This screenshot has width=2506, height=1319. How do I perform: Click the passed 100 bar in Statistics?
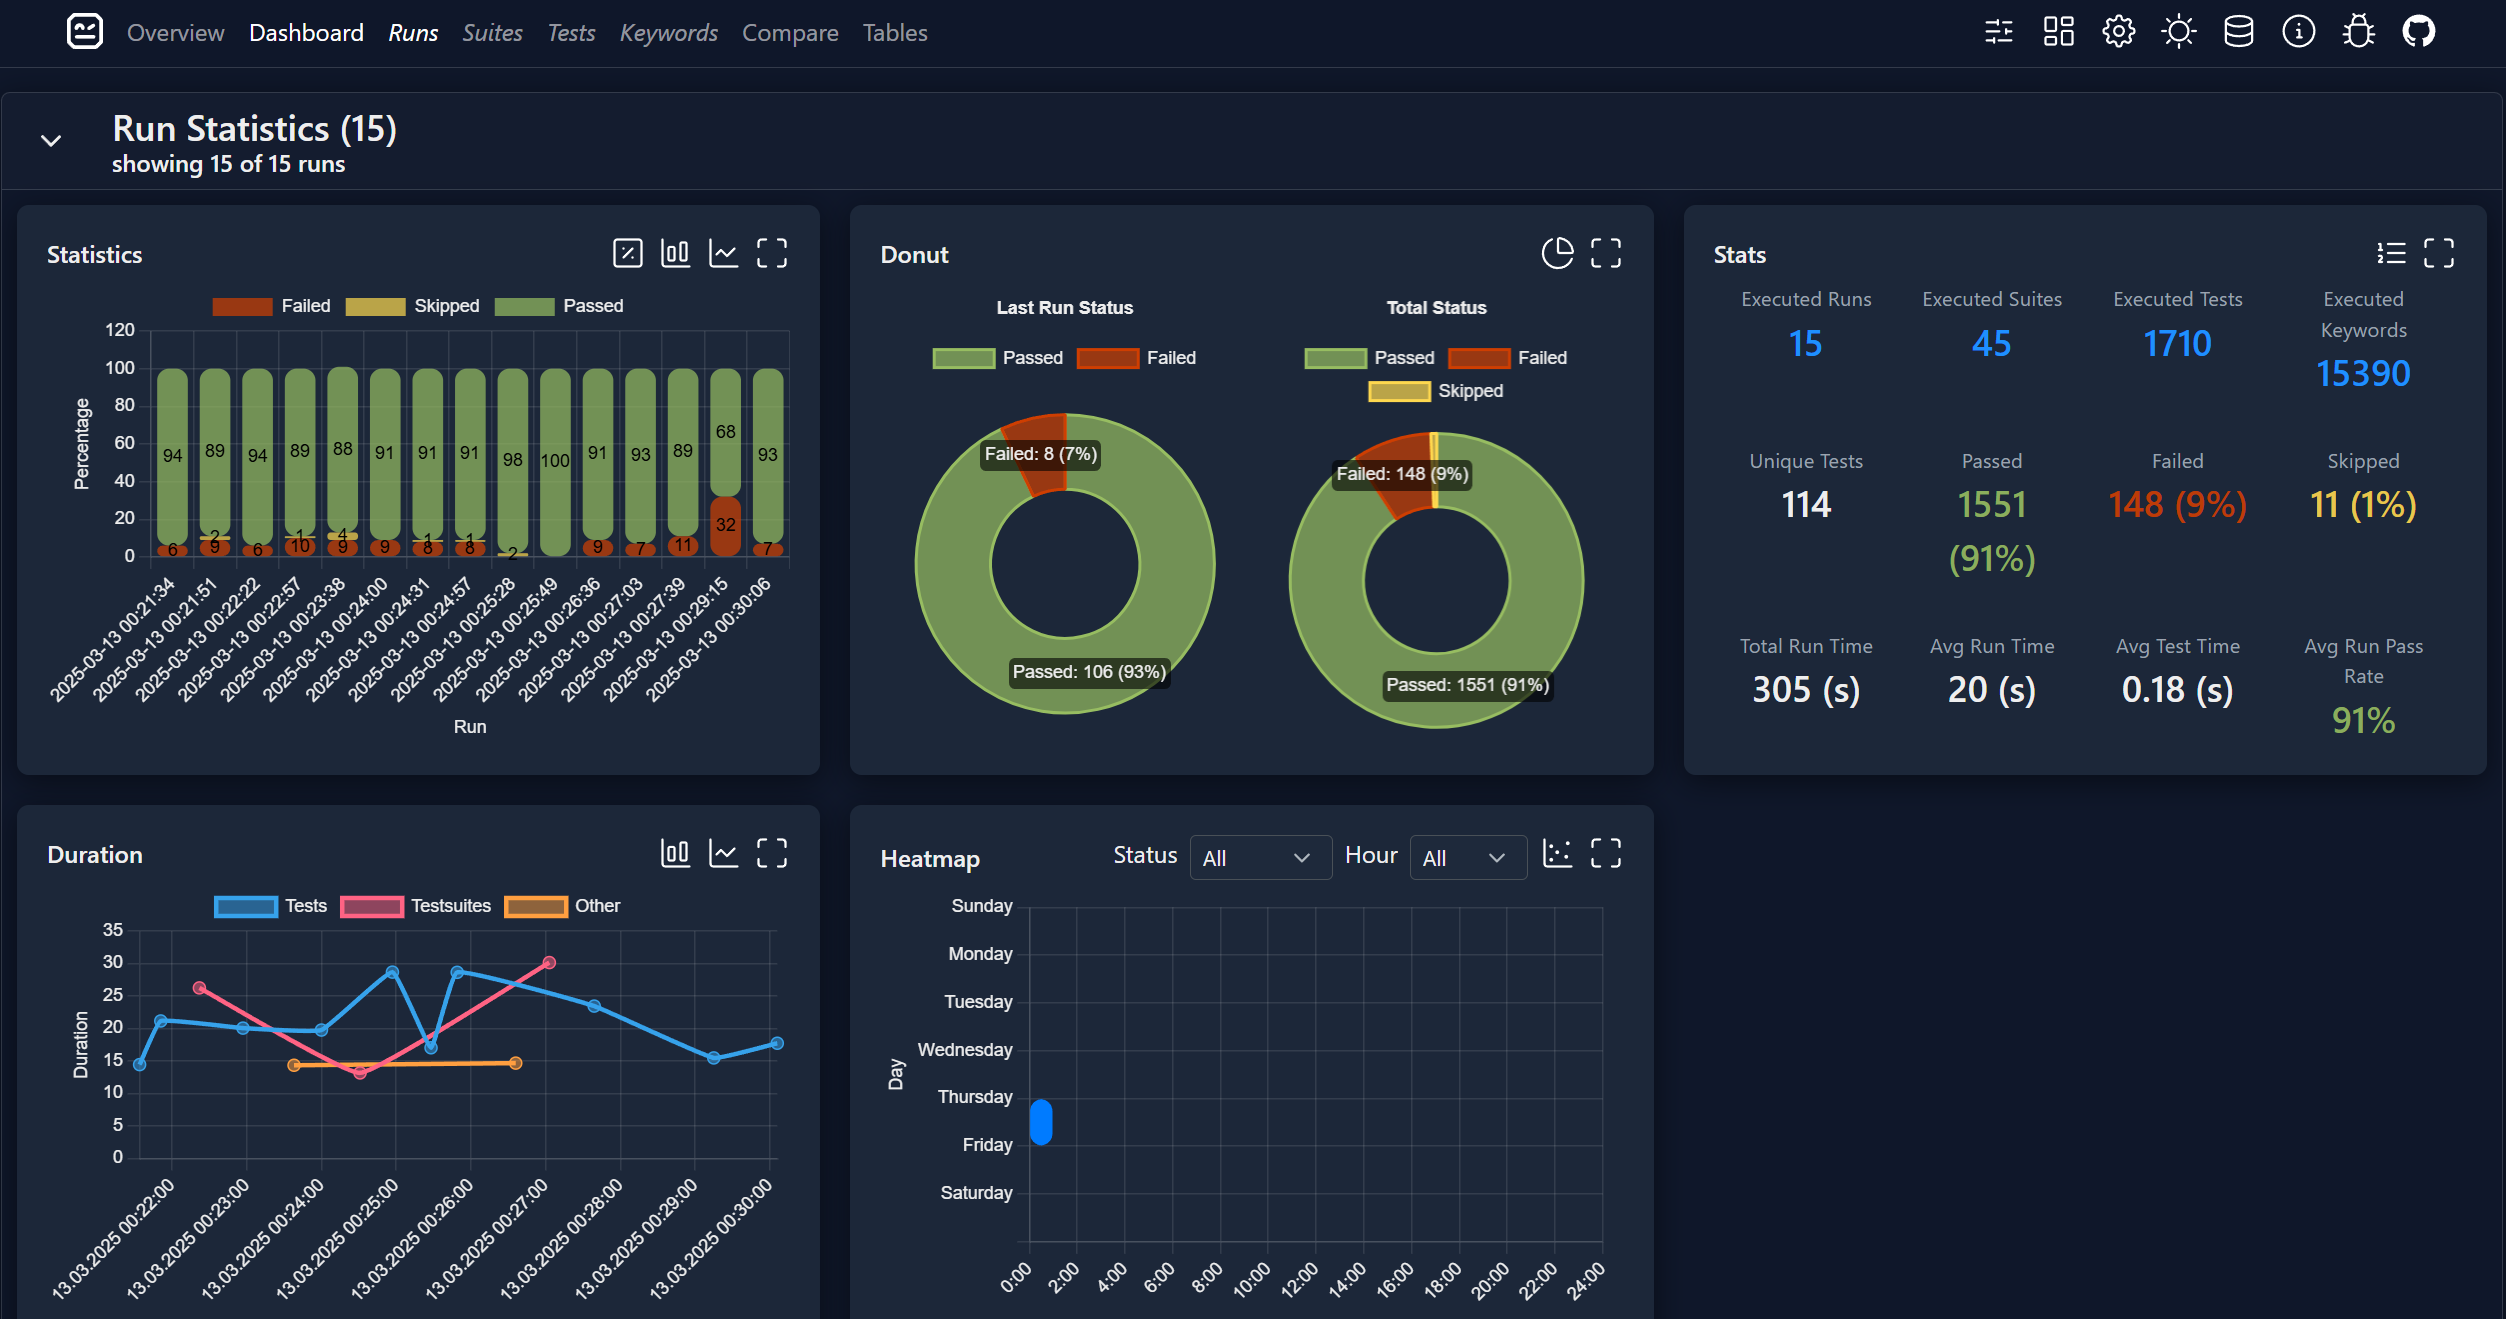point(555,462)
